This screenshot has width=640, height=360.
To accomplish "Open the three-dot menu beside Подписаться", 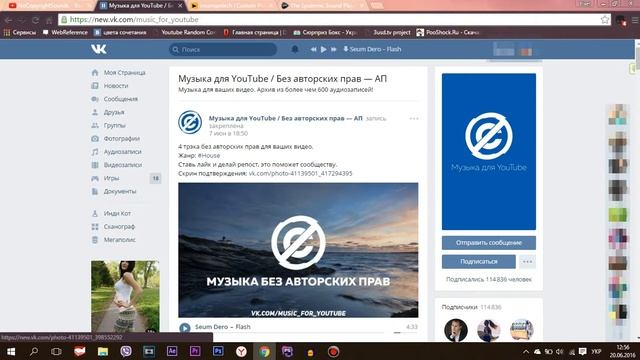I will coord(527,262).
